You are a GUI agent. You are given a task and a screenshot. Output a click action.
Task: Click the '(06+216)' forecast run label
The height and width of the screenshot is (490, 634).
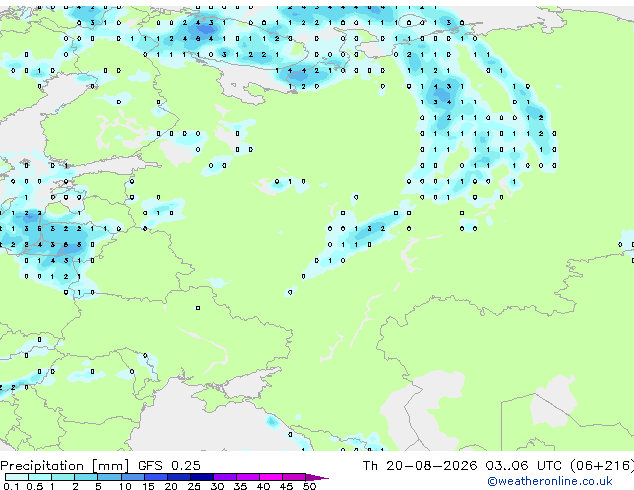[x=602, y=466]
